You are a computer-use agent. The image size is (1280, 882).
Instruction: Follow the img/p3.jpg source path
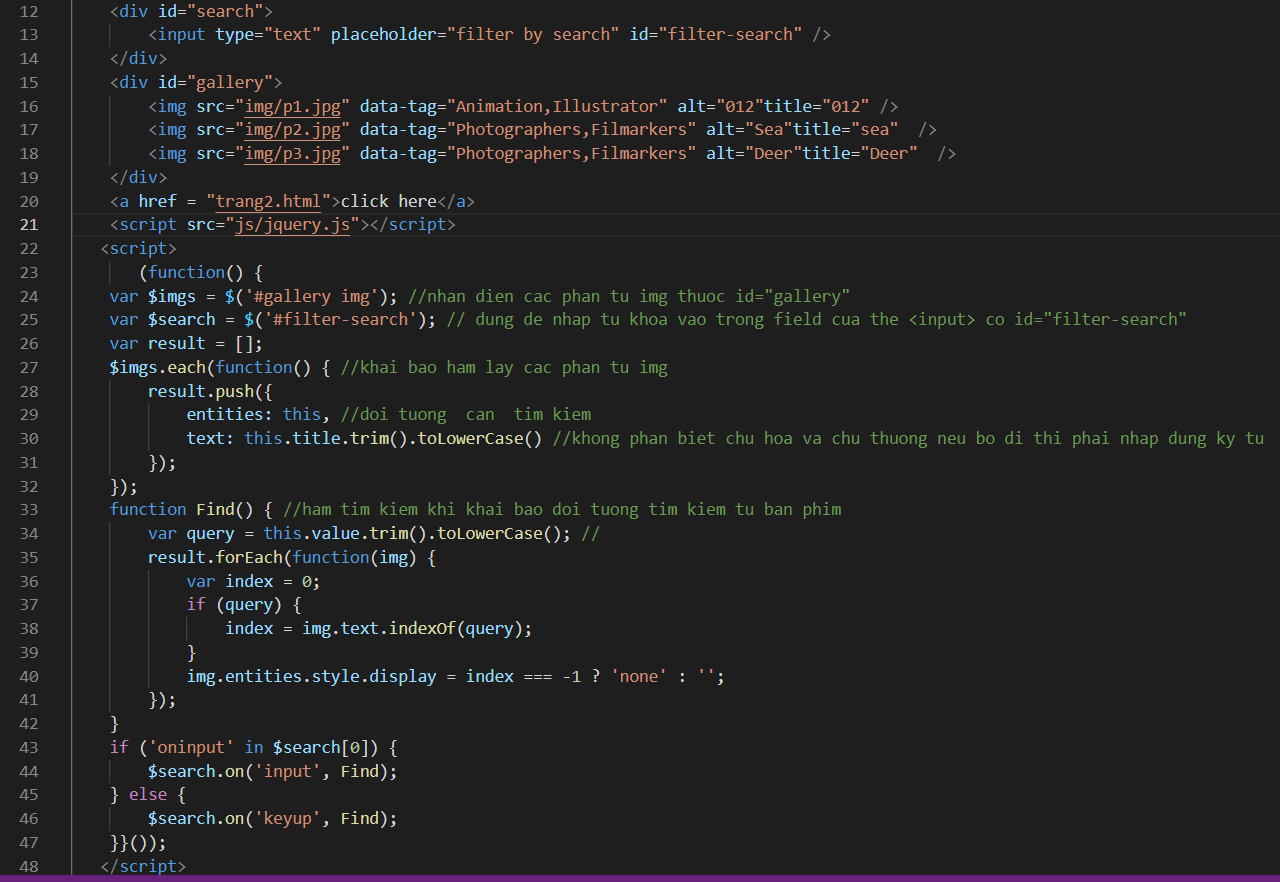click(293, 153)
